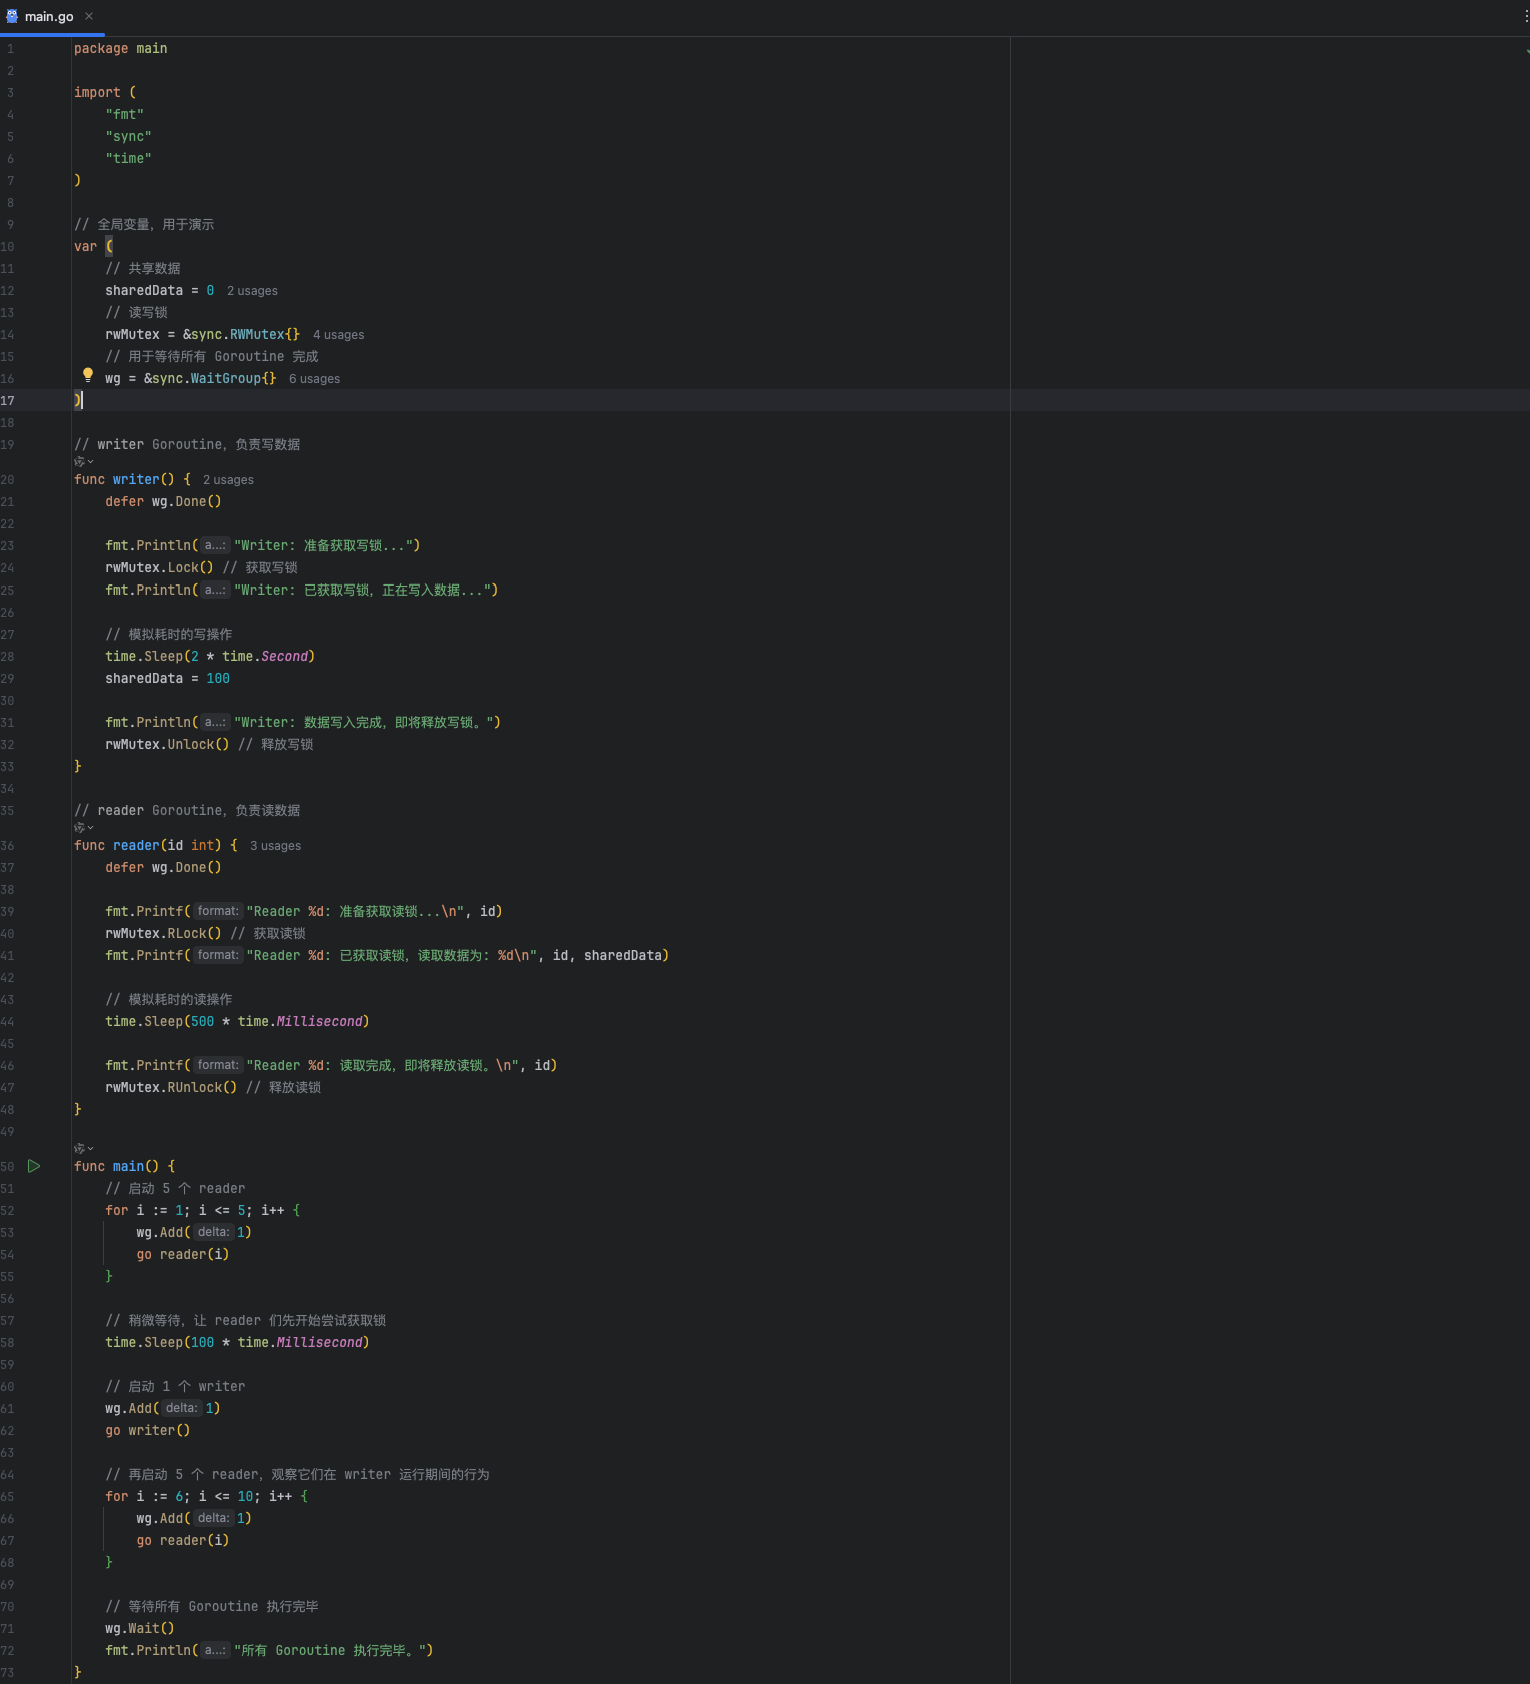Click the "sync" import string

pyautogui.click(x=129, y=137)
